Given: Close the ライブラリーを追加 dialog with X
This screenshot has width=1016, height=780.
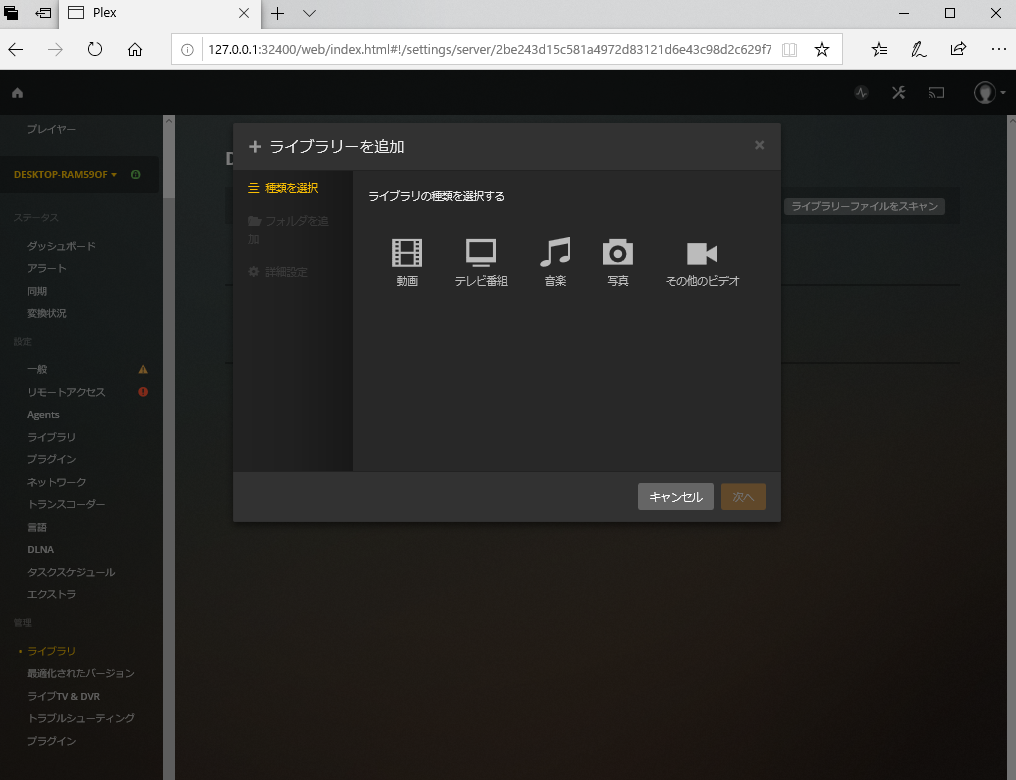Looking at the screenshot, I should tap(759, 145).
